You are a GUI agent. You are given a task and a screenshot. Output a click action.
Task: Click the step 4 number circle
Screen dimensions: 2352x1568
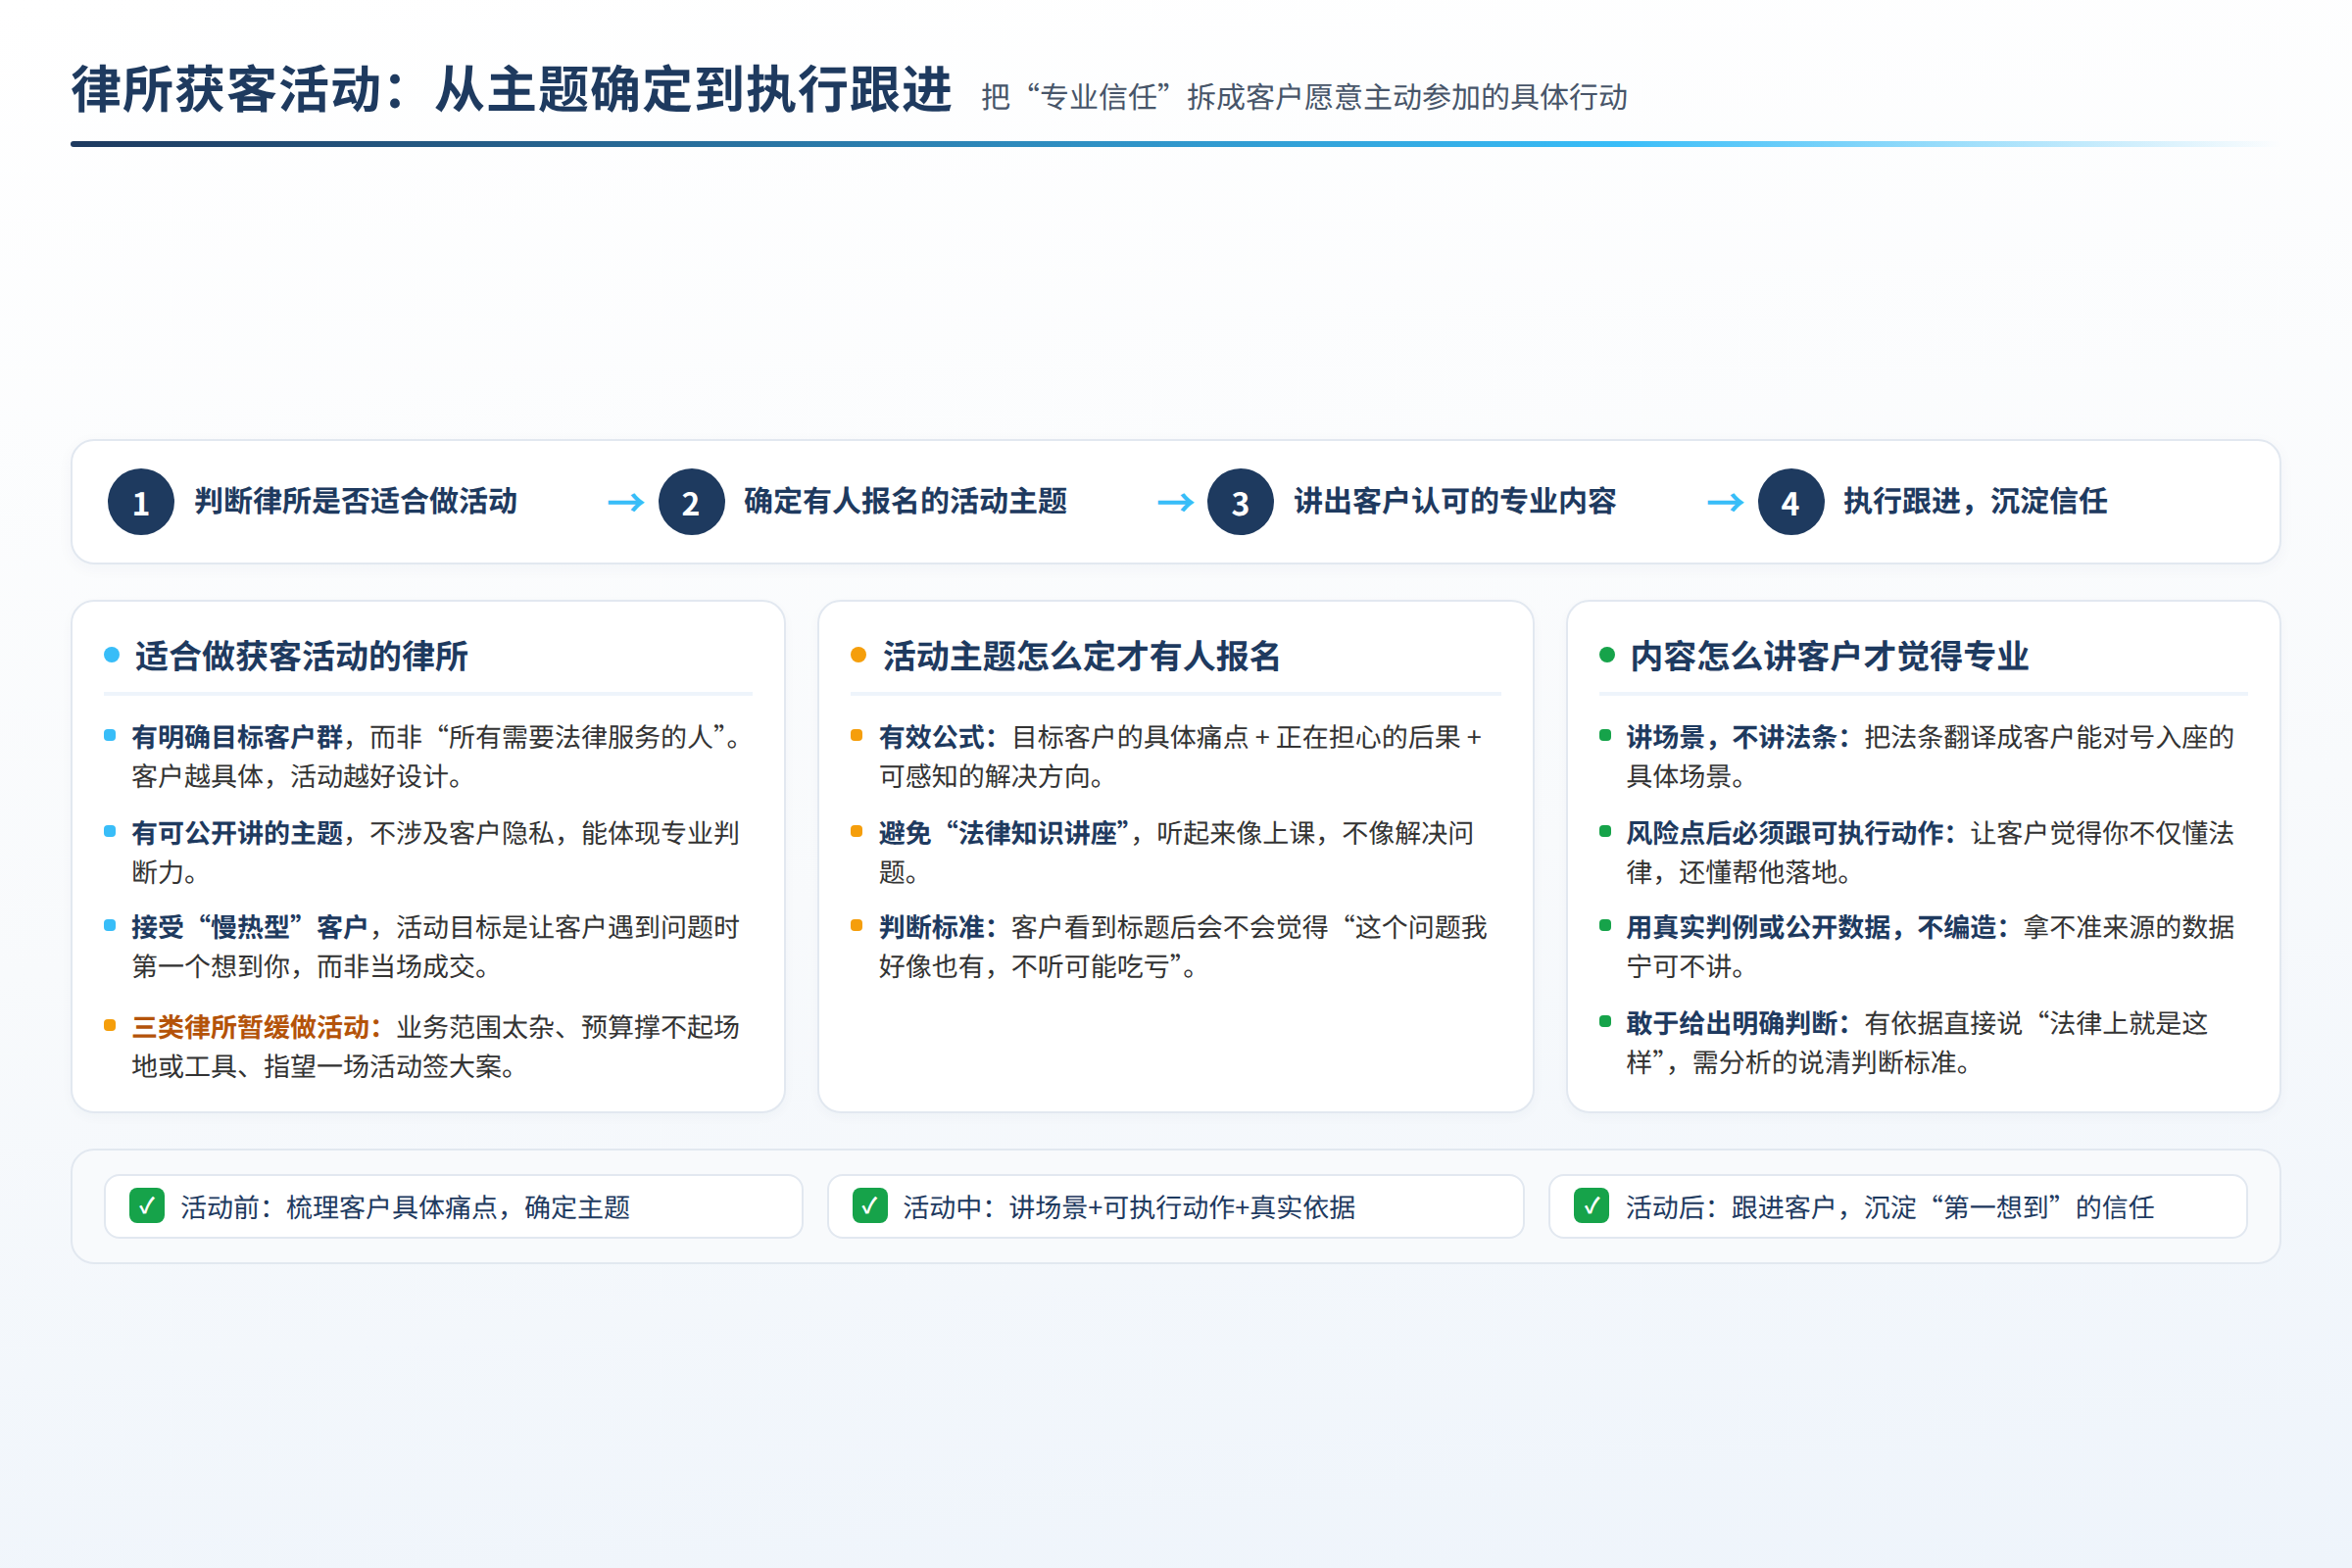click(x=1790, y=502)
